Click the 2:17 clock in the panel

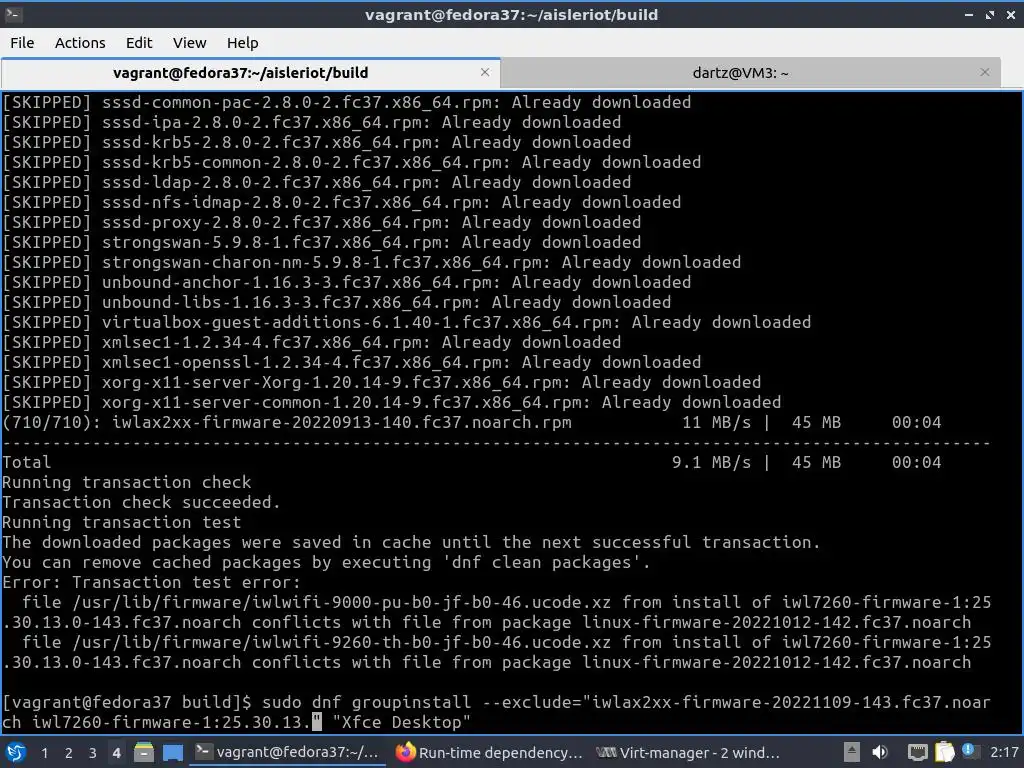click(1004, 752)
